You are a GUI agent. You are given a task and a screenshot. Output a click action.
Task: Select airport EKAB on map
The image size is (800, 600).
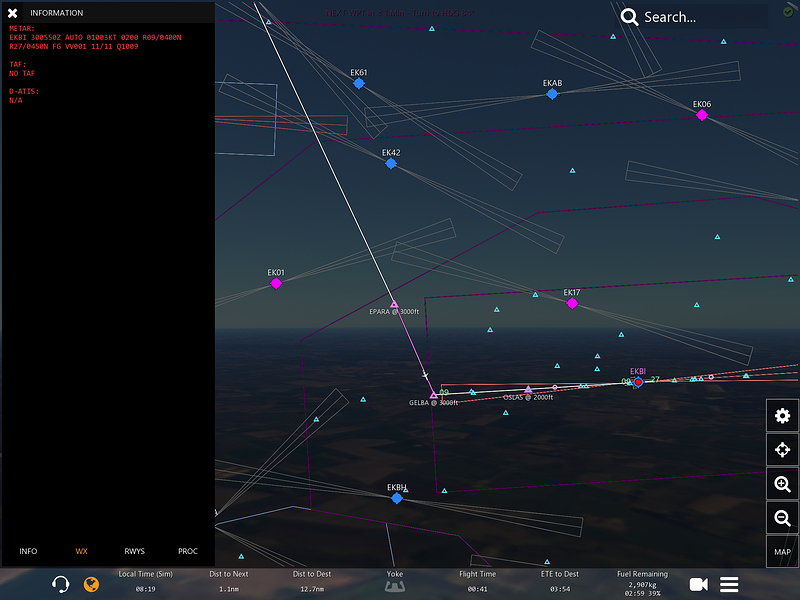click(x=552, y=94)
